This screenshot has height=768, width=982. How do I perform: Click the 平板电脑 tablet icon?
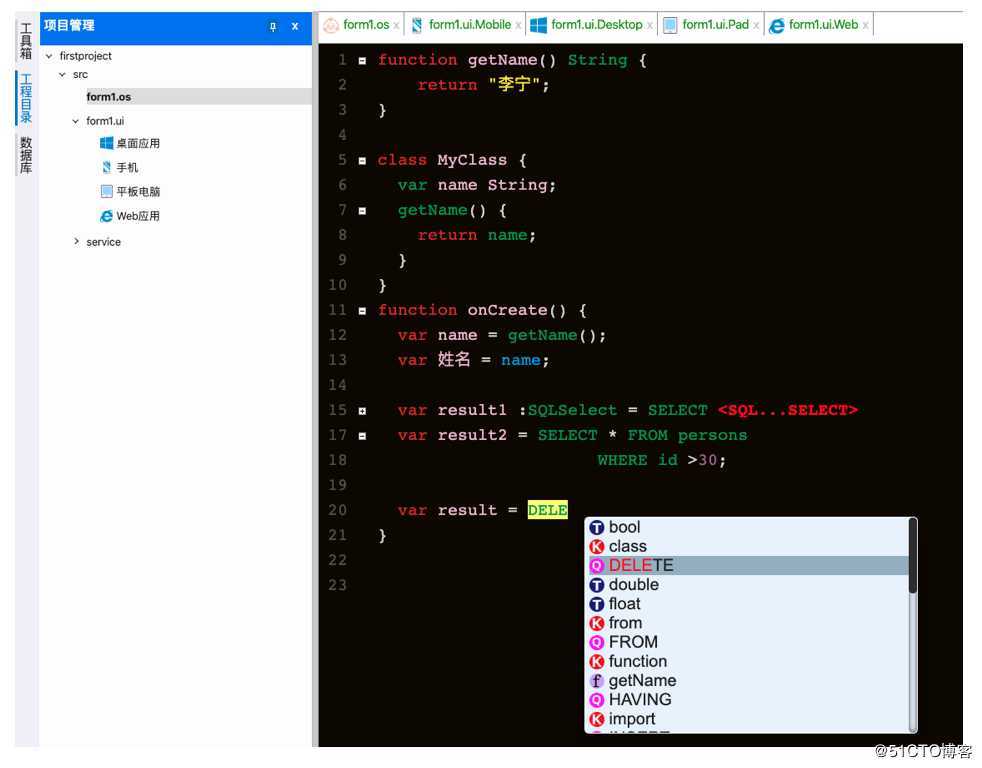pos(106,191)
